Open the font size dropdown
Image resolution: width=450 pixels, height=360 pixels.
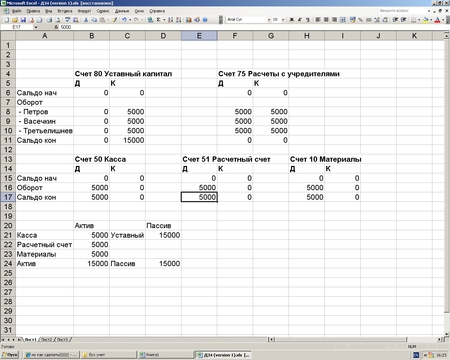tap(283, 20)
